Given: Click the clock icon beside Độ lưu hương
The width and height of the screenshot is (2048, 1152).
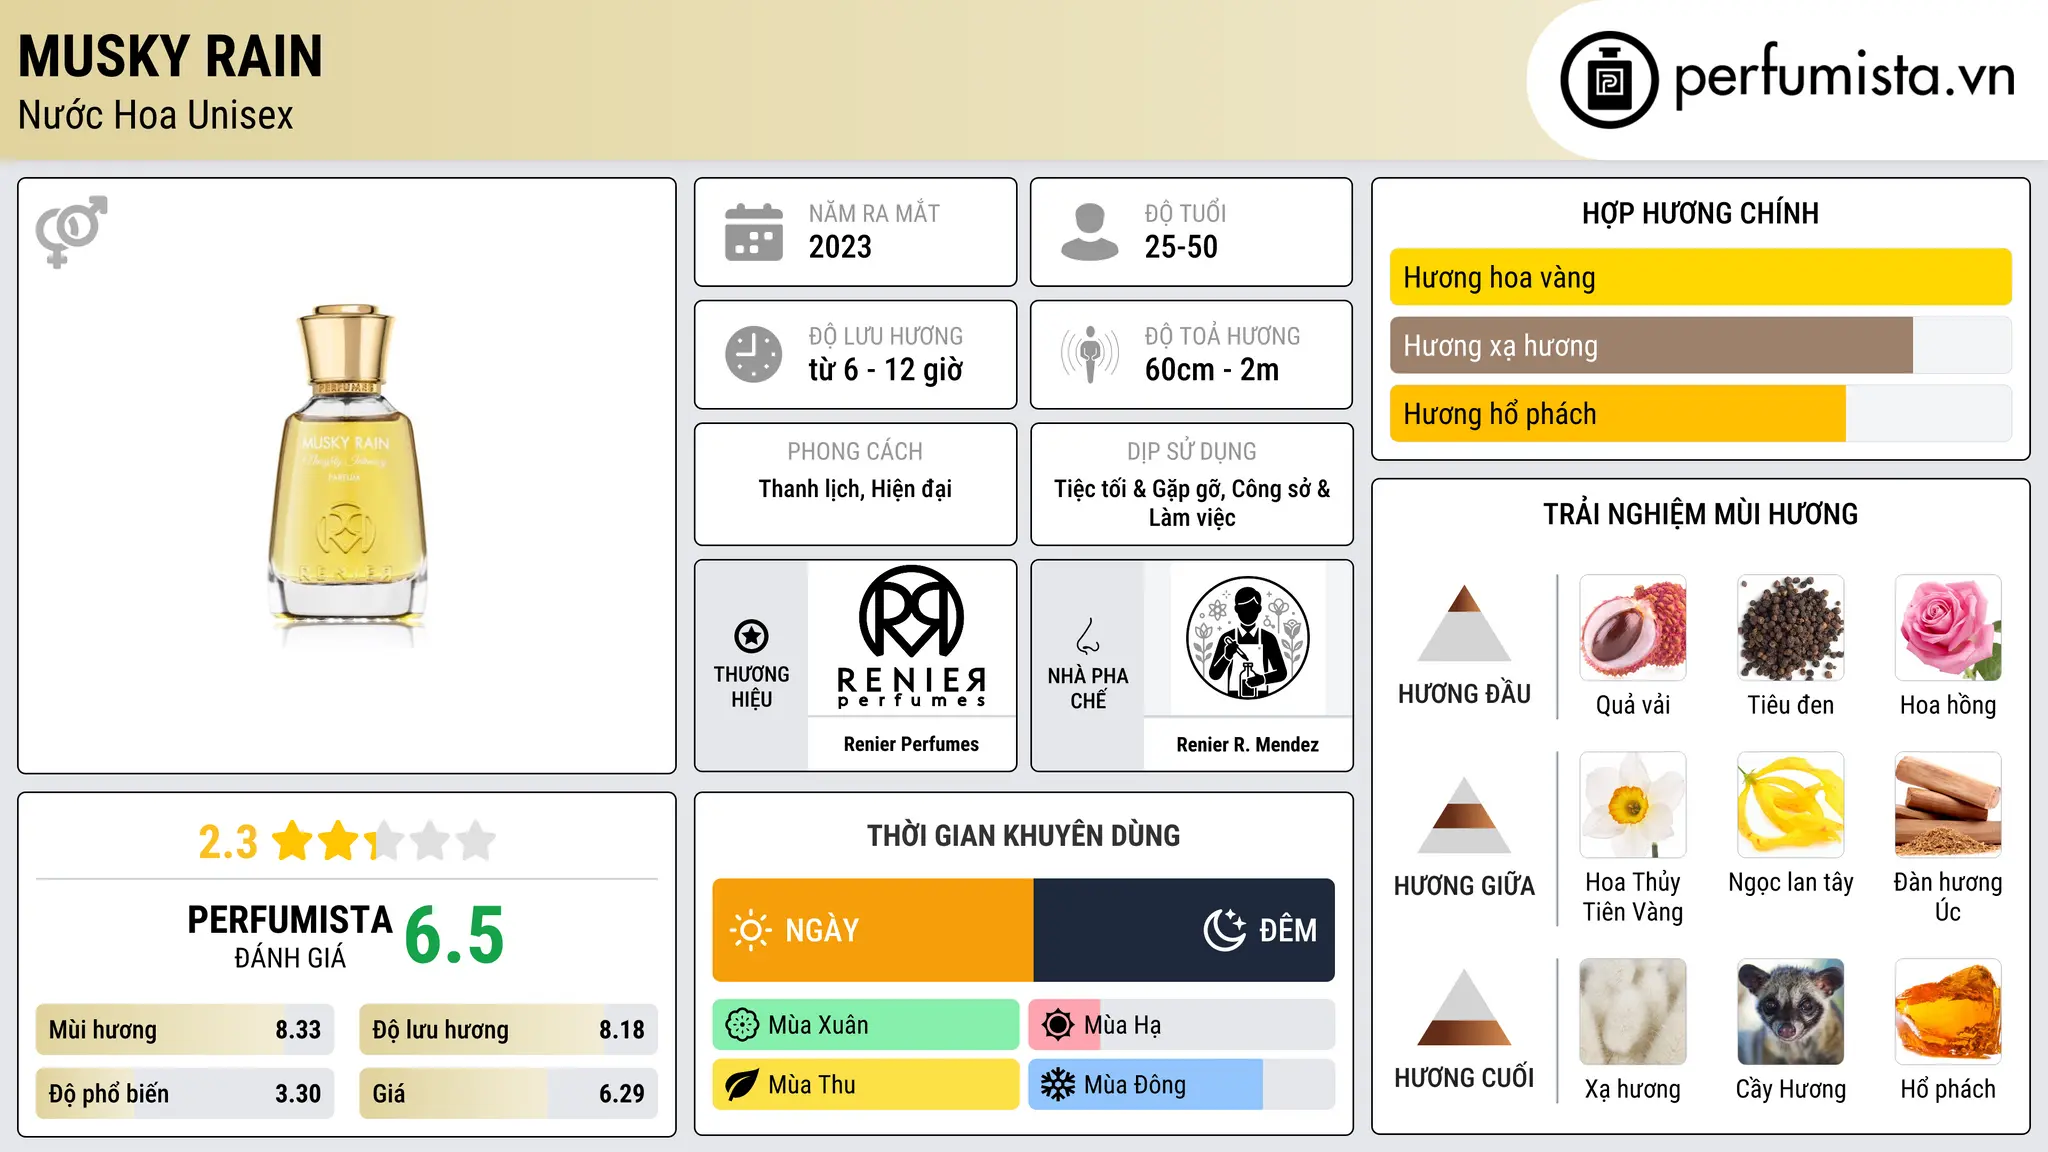Looking at the screenshot, I should pyautogui.click(x=754, y=354).
